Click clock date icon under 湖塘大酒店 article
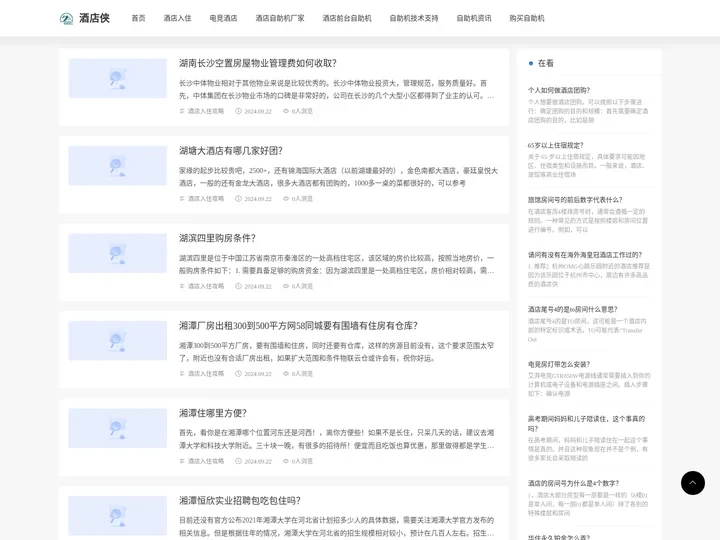The width and height of the screenshot is (720, 540). click(238, 199)
